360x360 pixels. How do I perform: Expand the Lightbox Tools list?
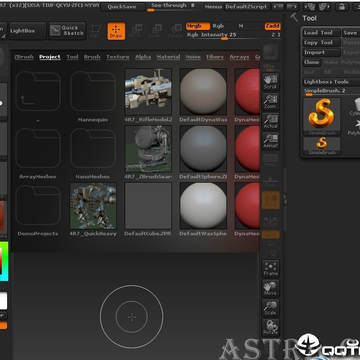(331, 82)
